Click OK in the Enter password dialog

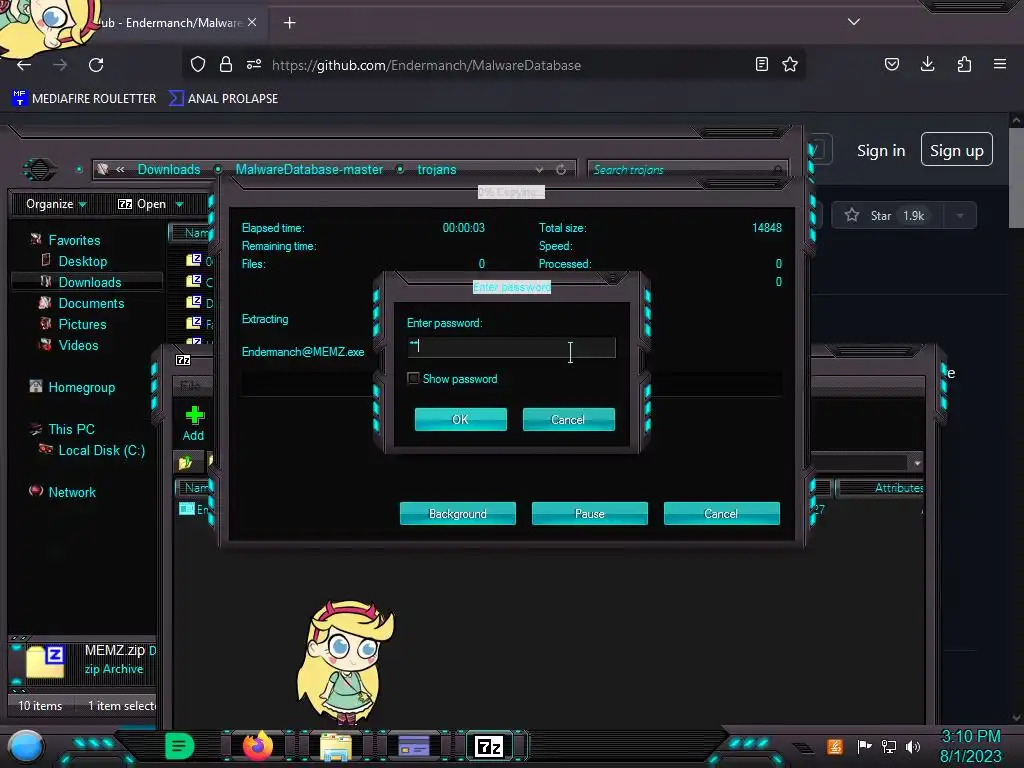(x=460, y=419)
